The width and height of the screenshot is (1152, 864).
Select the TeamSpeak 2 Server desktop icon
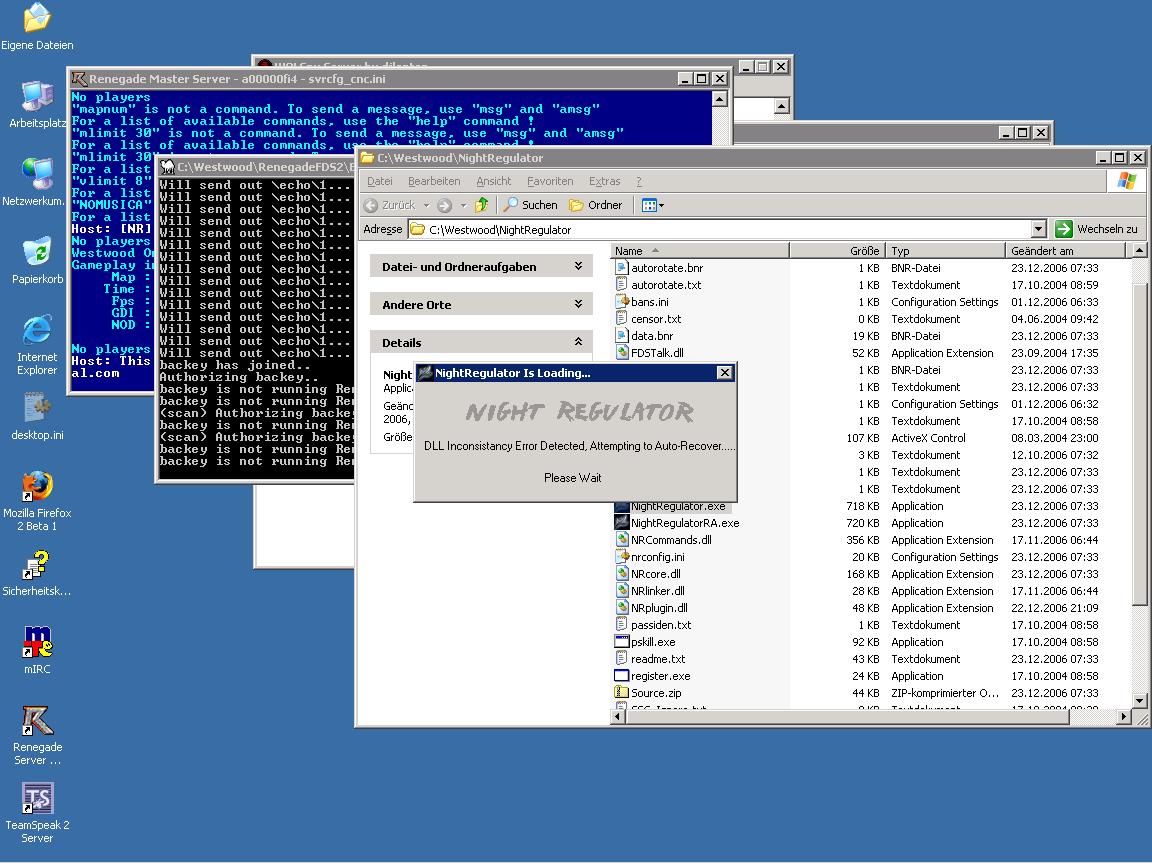point(37,800)
